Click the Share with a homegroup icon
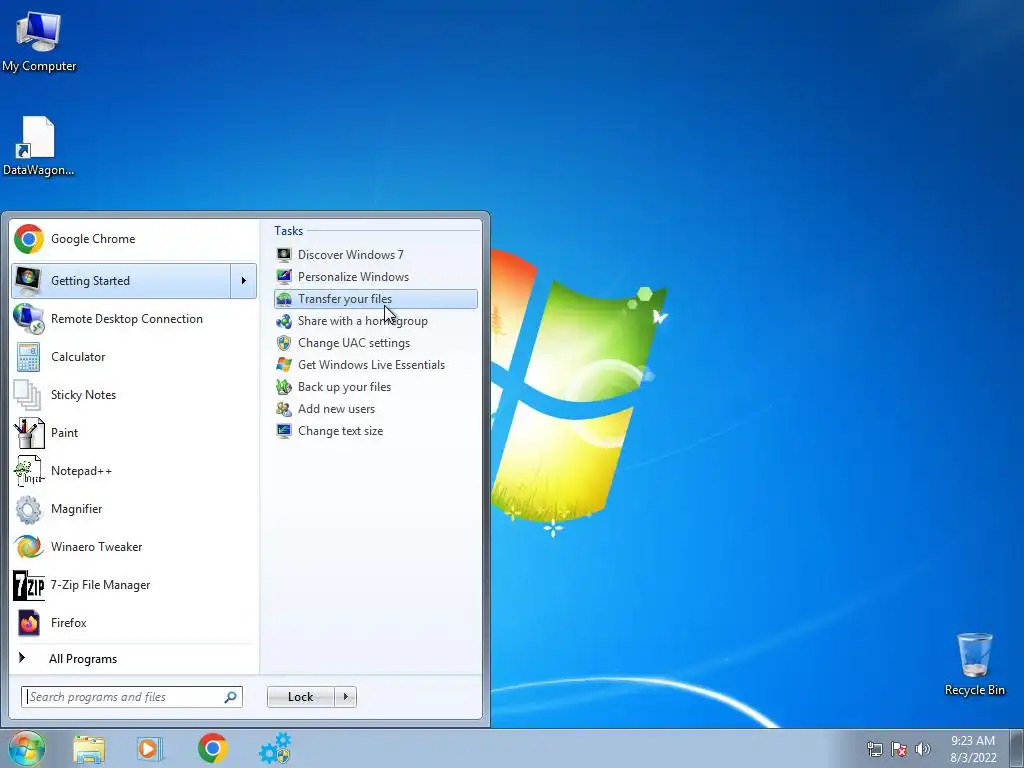The width and height of the screenshot is (1024, 768). coord(283,321)
